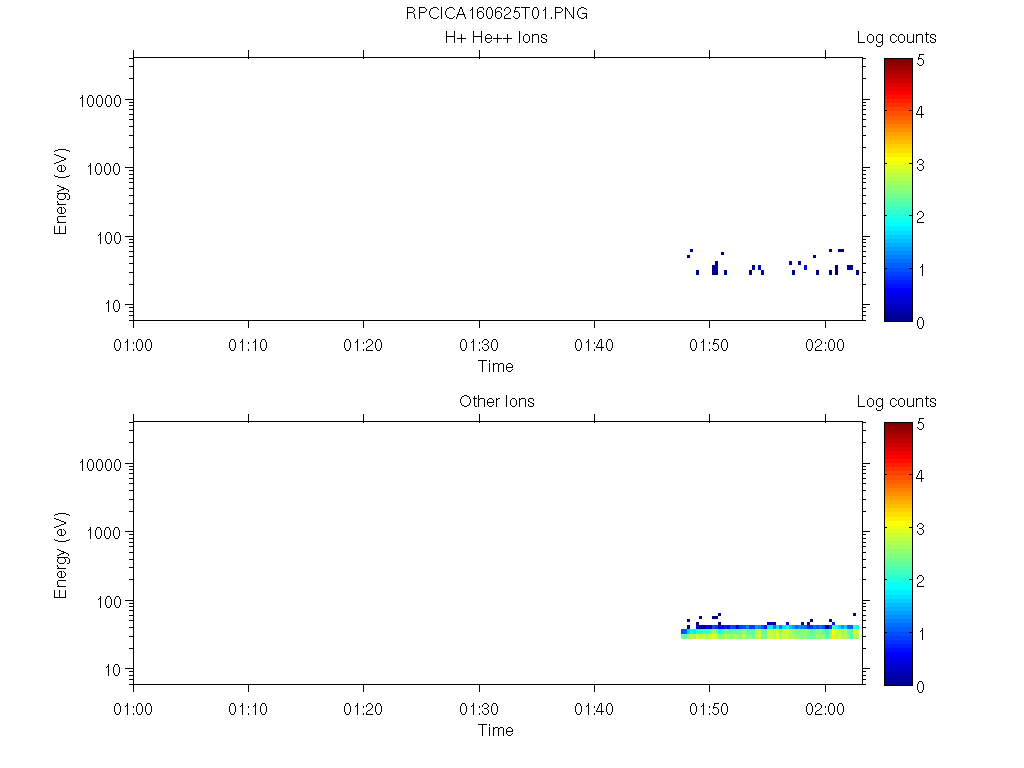Click the 01:10 tick label of H+ plot

click(248, 345)
